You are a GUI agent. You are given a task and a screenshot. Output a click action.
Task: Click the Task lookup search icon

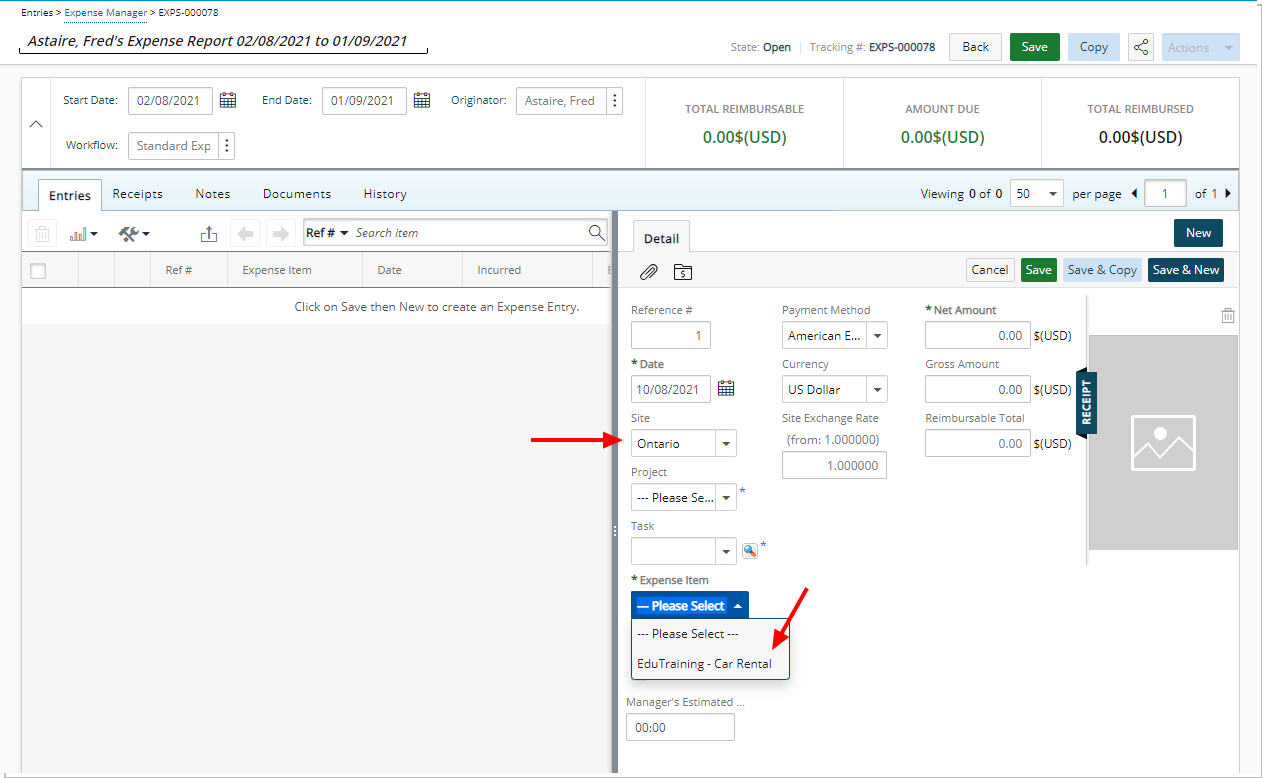tap(750, 550)
